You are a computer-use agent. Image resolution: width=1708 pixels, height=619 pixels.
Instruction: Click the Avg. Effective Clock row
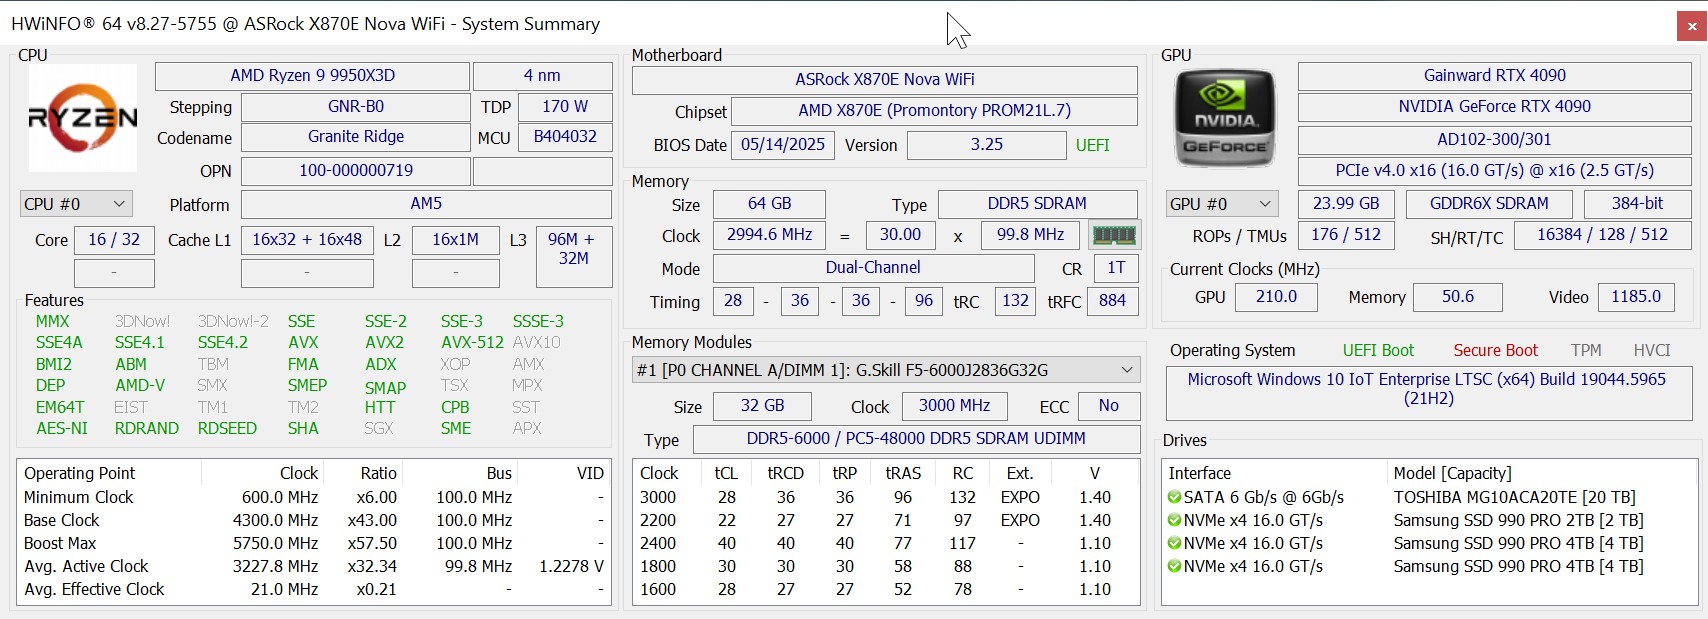[314, 589]
